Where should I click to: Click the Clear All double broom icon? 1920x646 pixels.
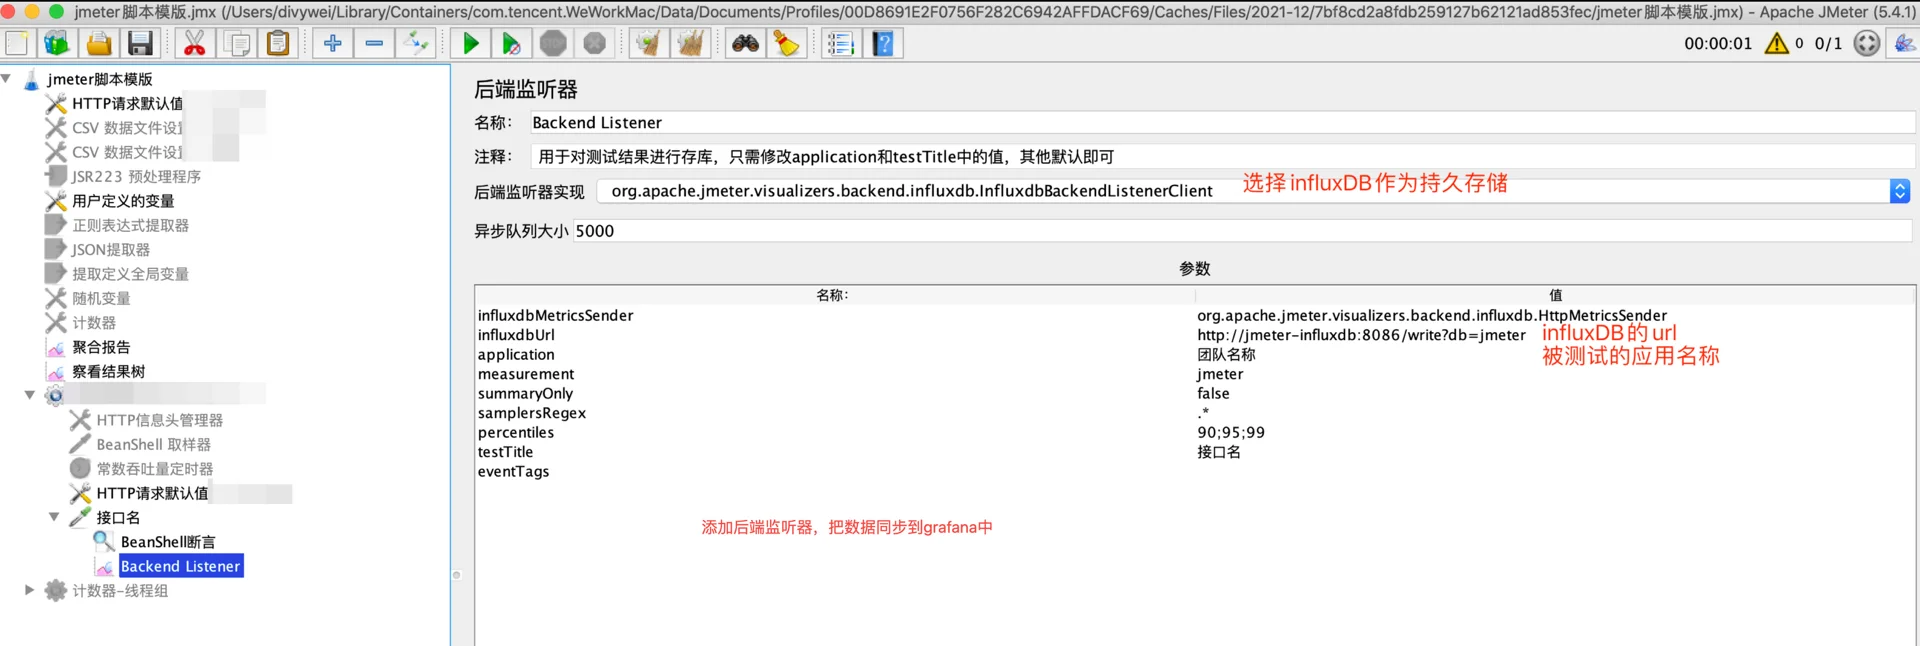(x=690, y=43)
